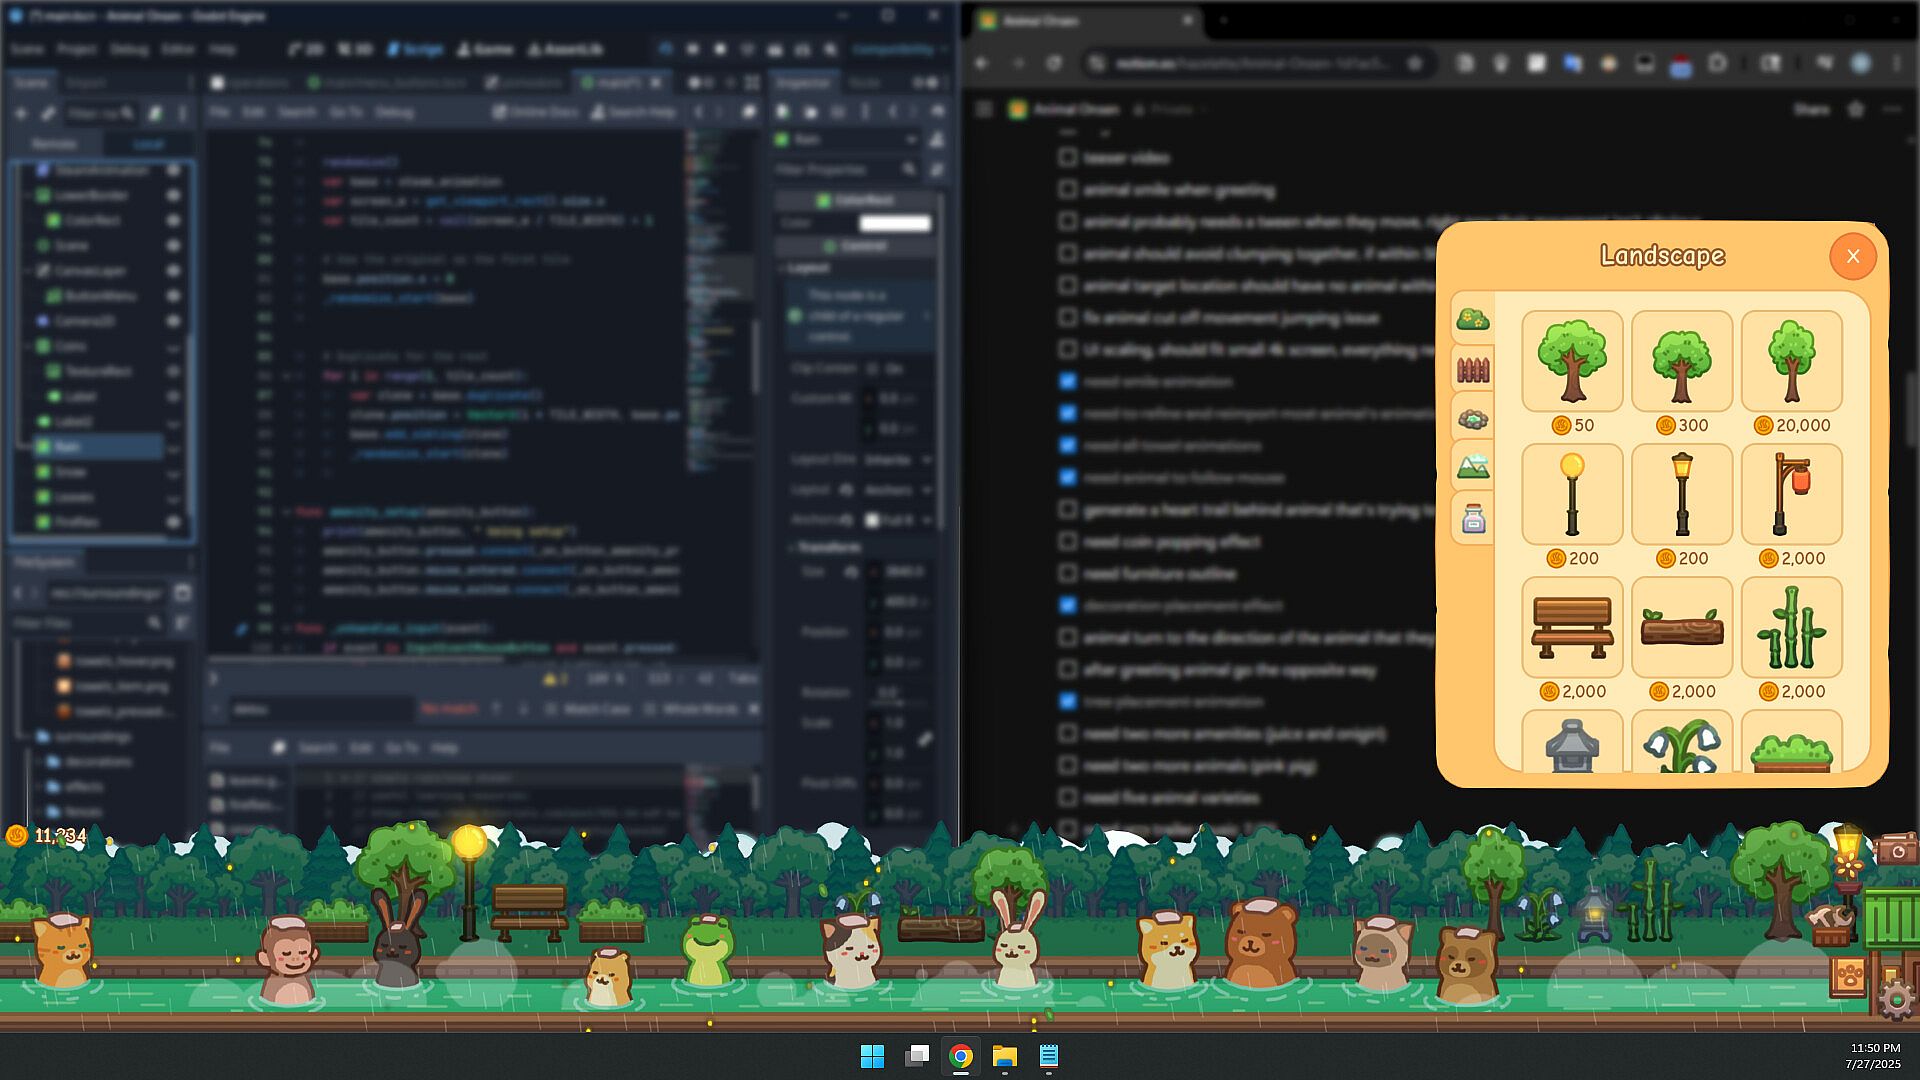Open game settings gear icon
Image resolution: width=1920 pixels, height=1080 pixels.
tap(1896, 999)
